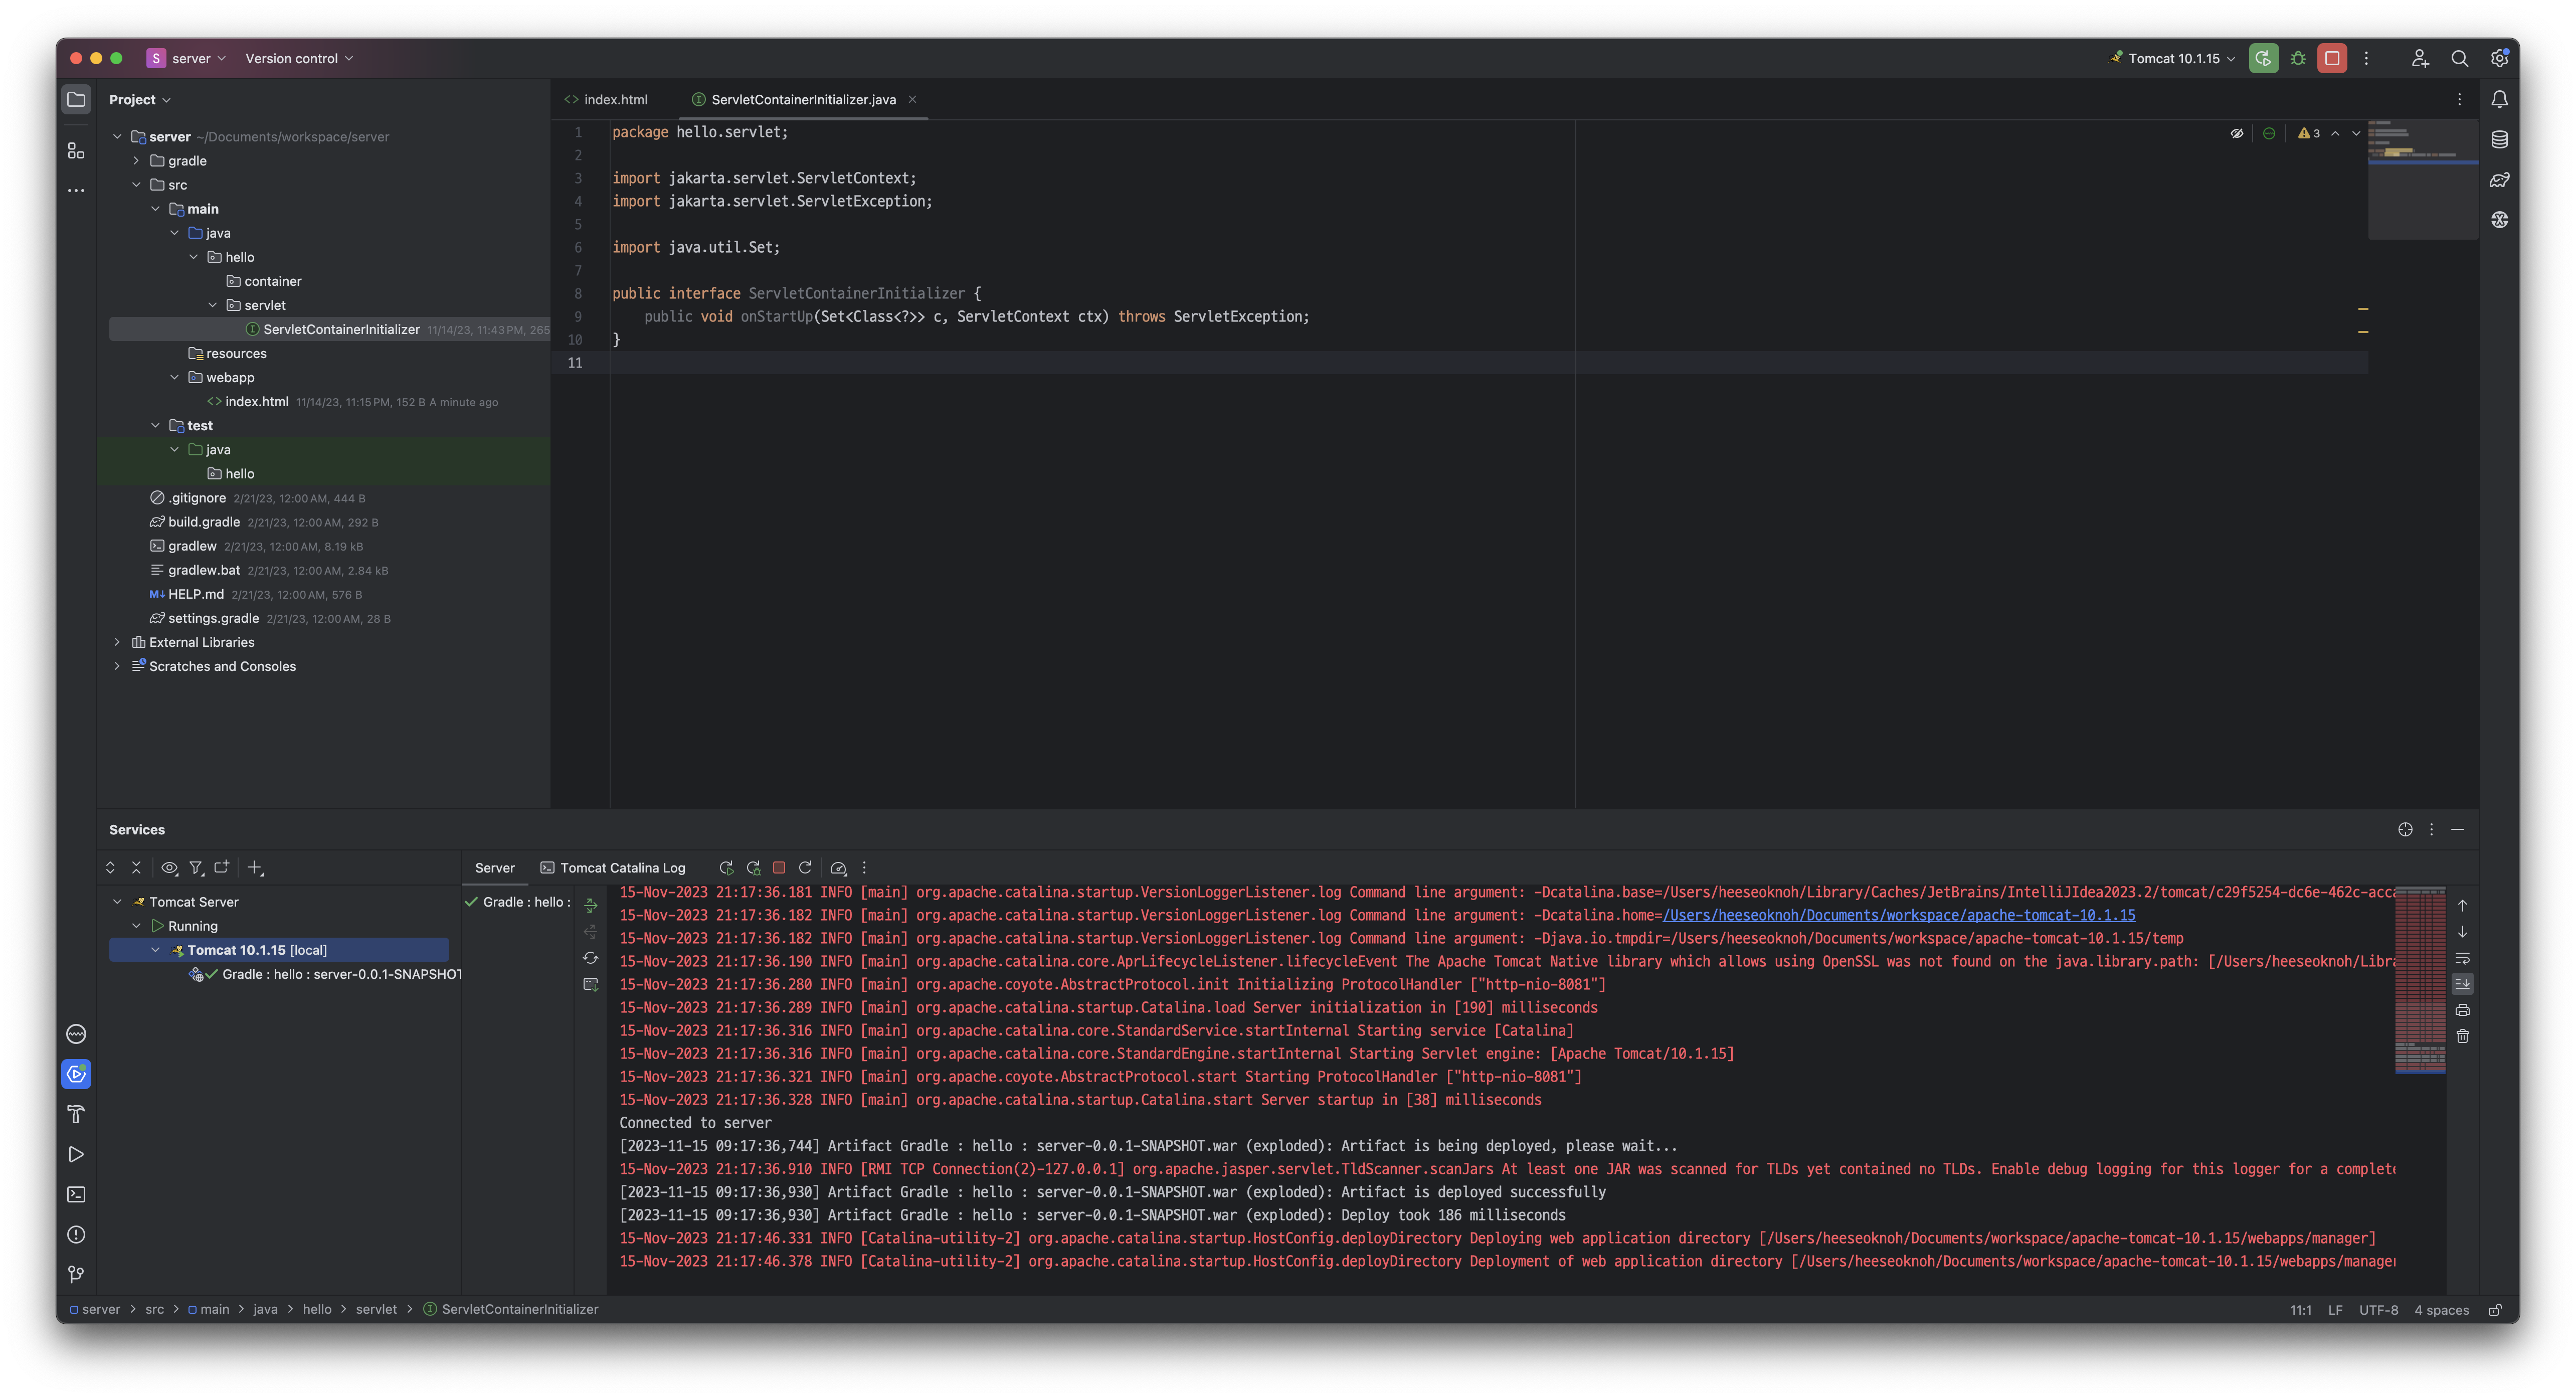Open the Terminal tool window
Image resolution: width=2576 pixels, height=1398 pixels.
click(76, 1195)
